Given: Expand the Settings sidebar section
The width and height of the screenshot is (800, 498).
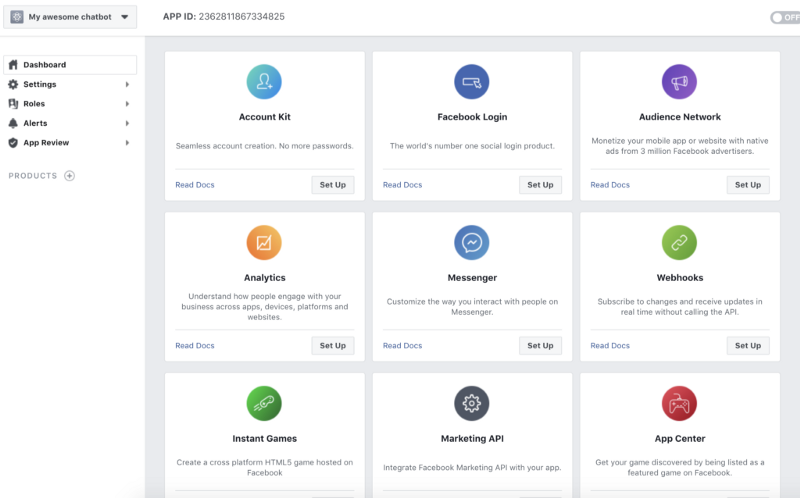Looking at the screenshot, I should click(x=69, y=85).
